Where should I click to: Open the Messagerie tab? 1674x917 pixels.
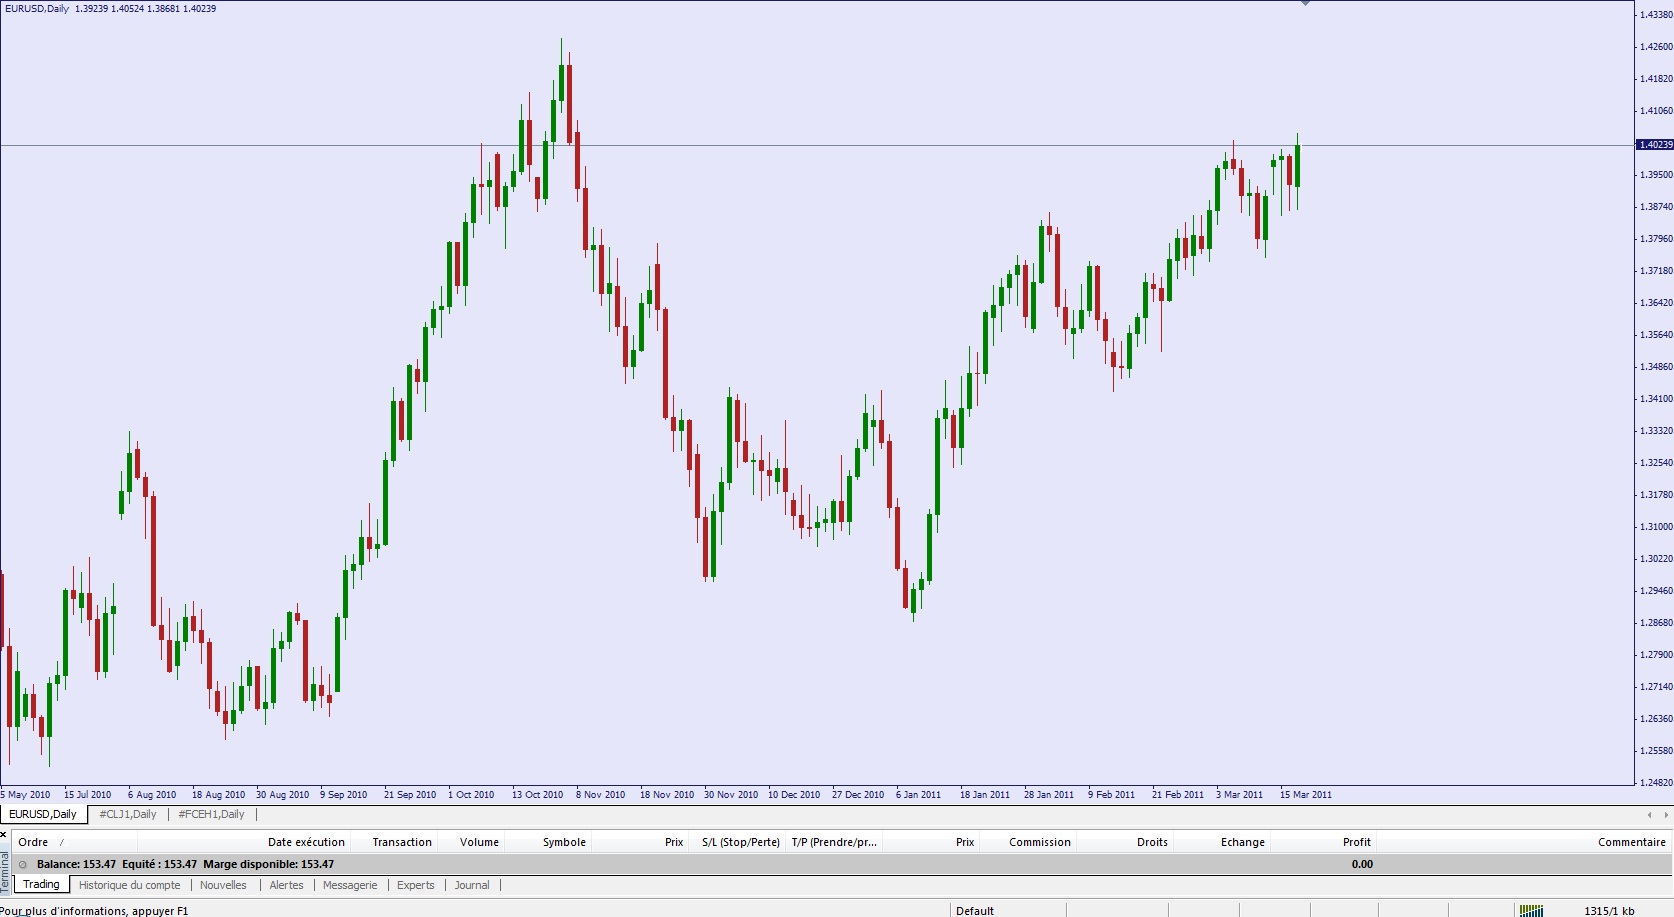point(350,885)
